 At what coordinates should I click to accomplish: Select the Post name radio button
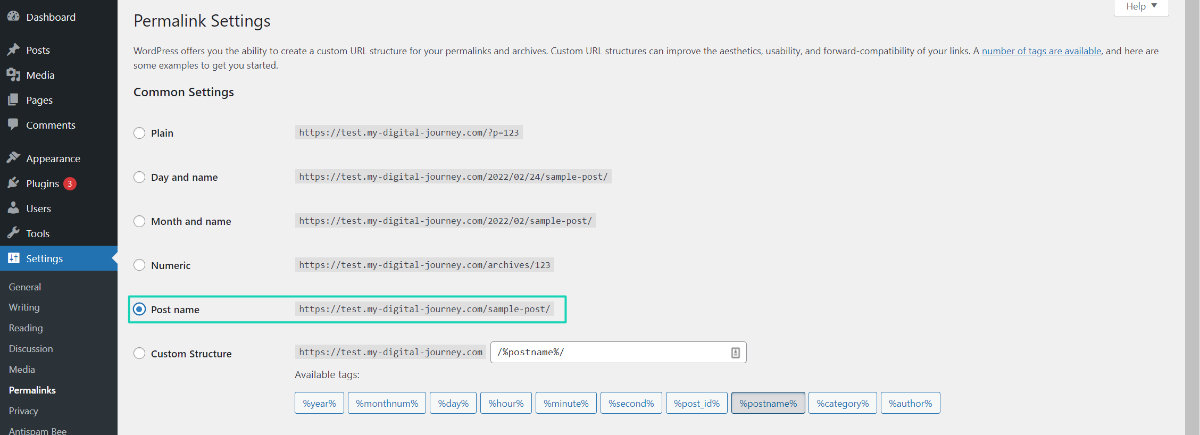point(140,309)
